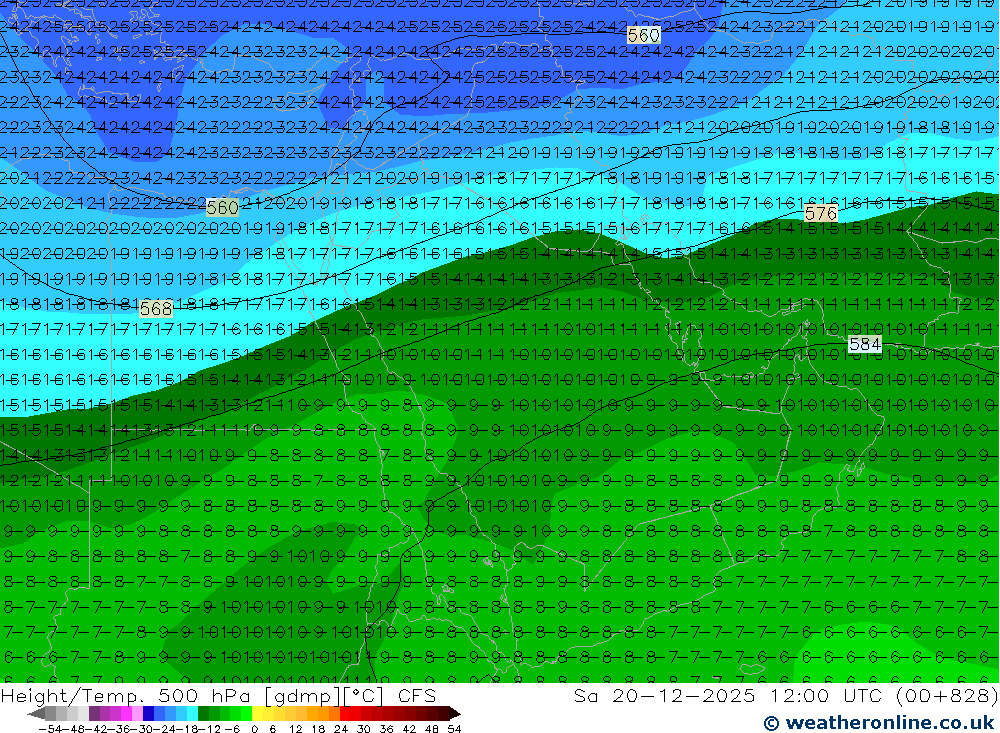The image size is (1000, 733).
Task: Click the 12:00 UTC time text
Action: [x=826, y=696]
